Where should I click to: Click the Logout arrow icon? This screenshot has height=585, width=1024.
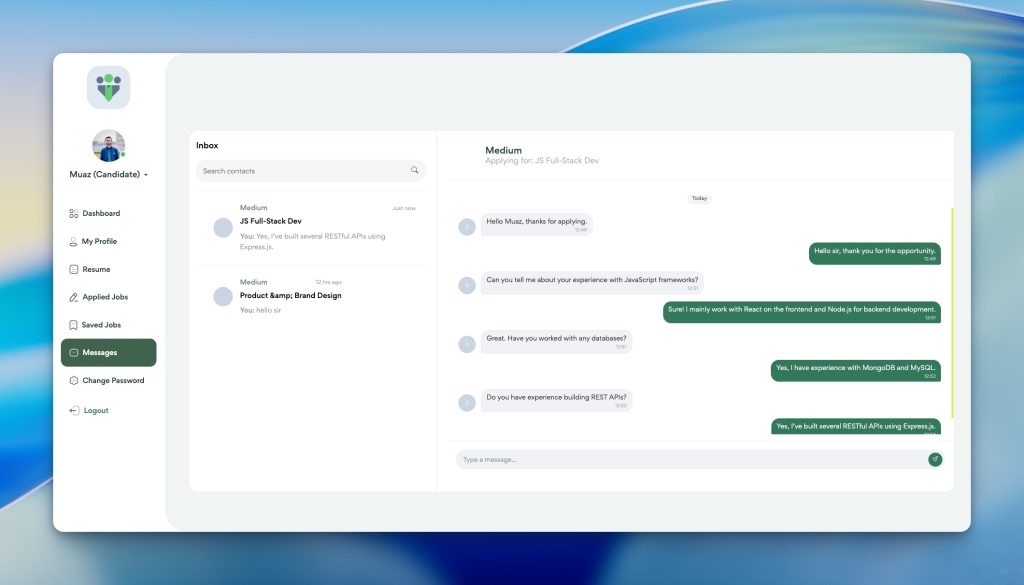[73, 411]
